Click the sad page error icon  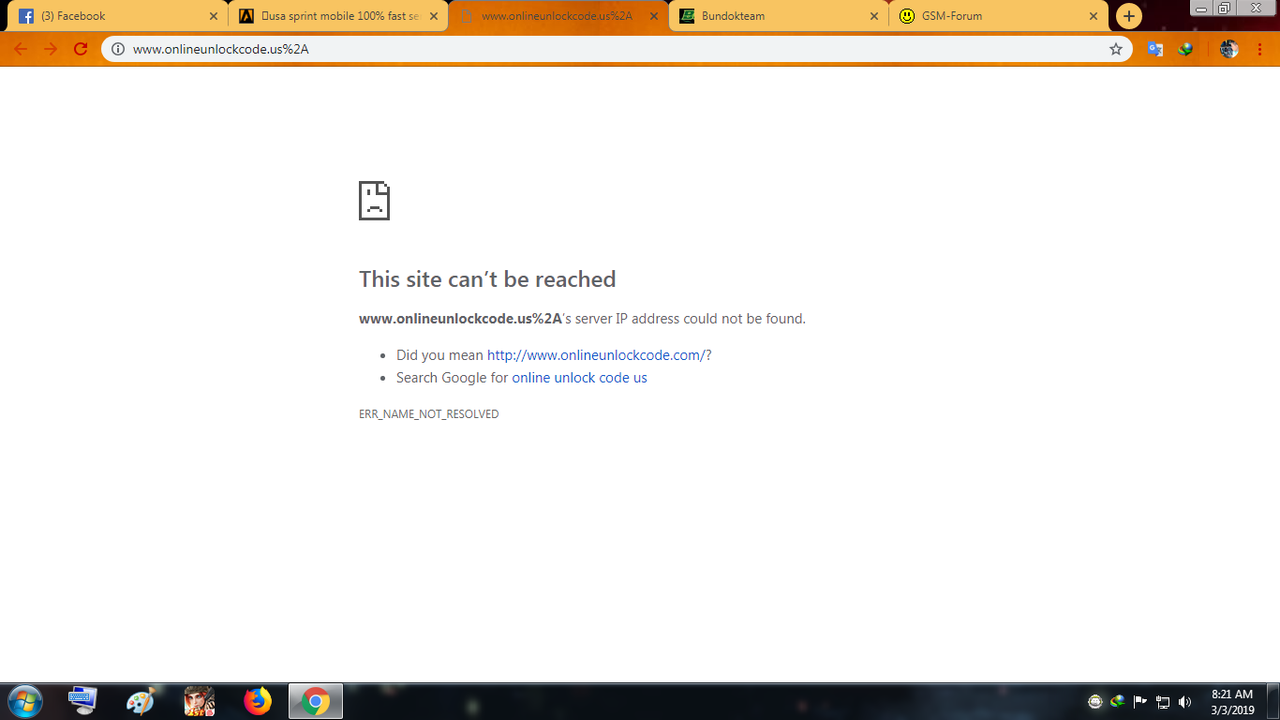click(x=374, y=201)
